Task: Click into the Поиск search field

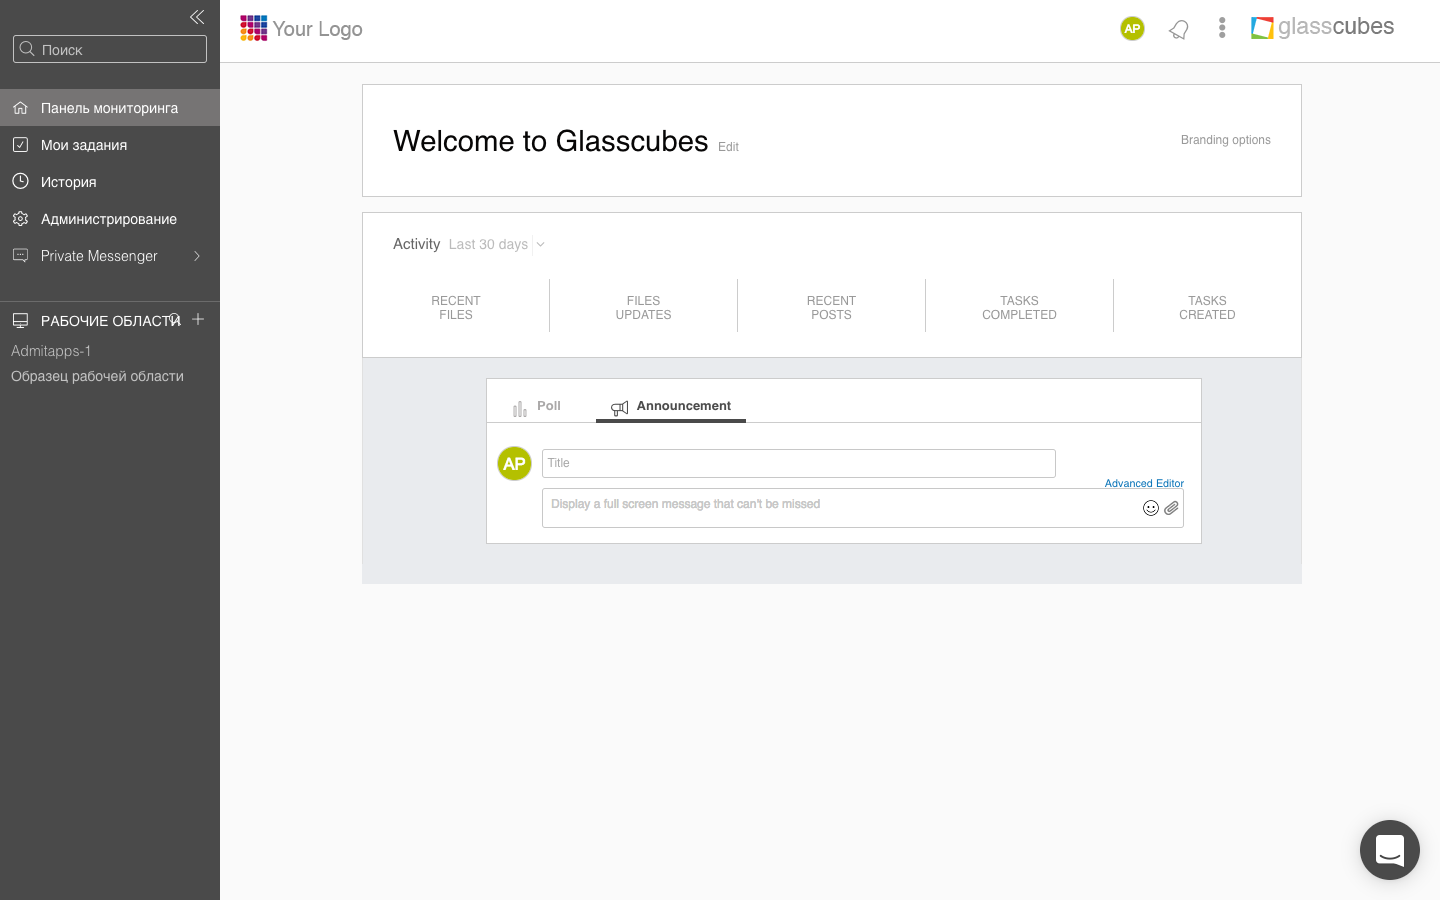Action: click(110, 49)
